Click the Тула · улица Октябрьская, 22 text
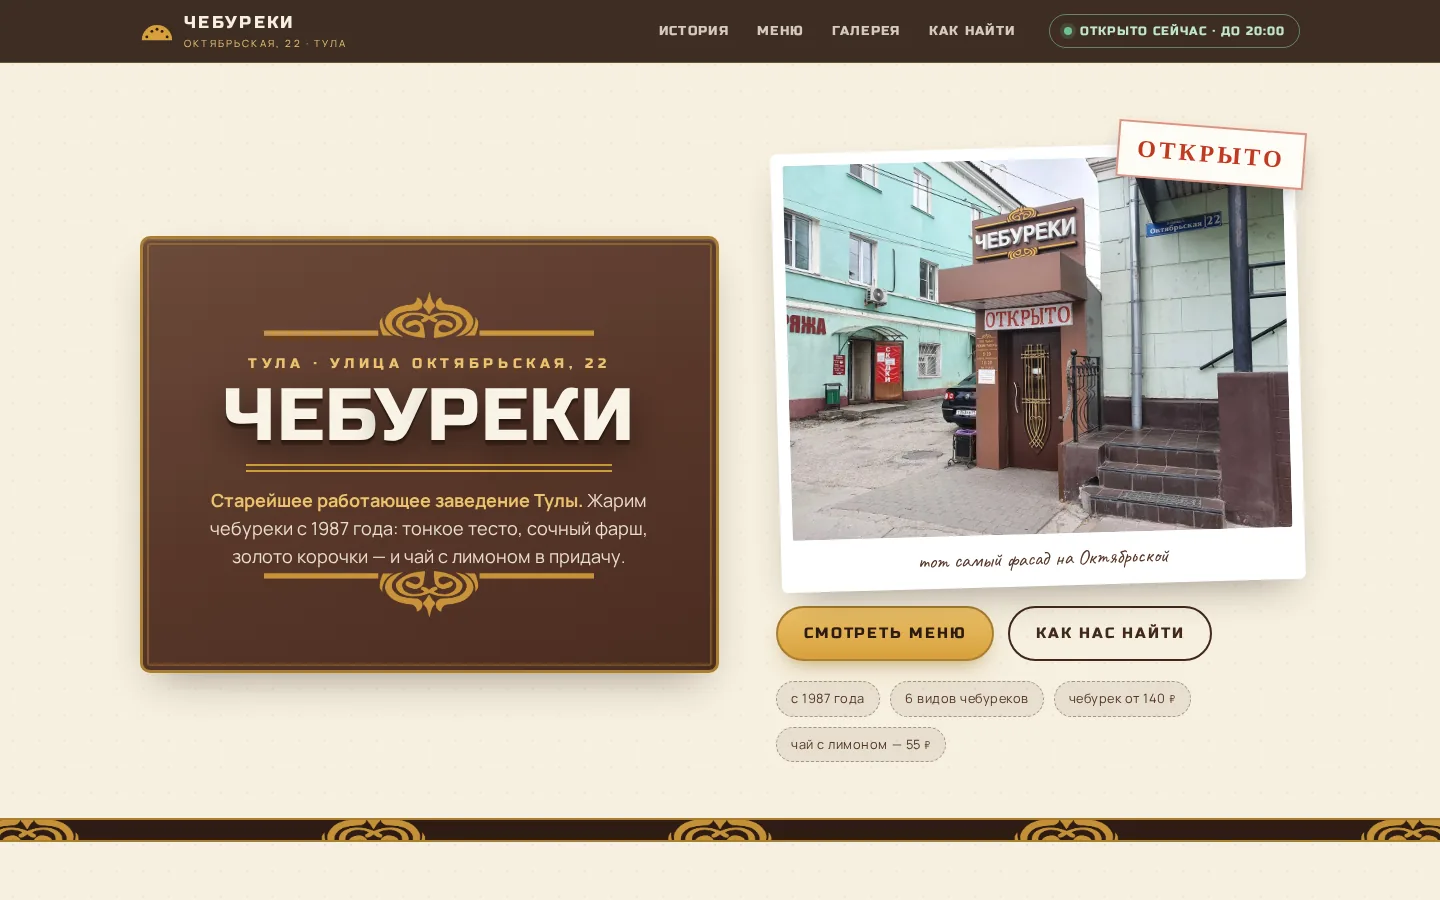The image size is (1440, 900). click(429, 363)
